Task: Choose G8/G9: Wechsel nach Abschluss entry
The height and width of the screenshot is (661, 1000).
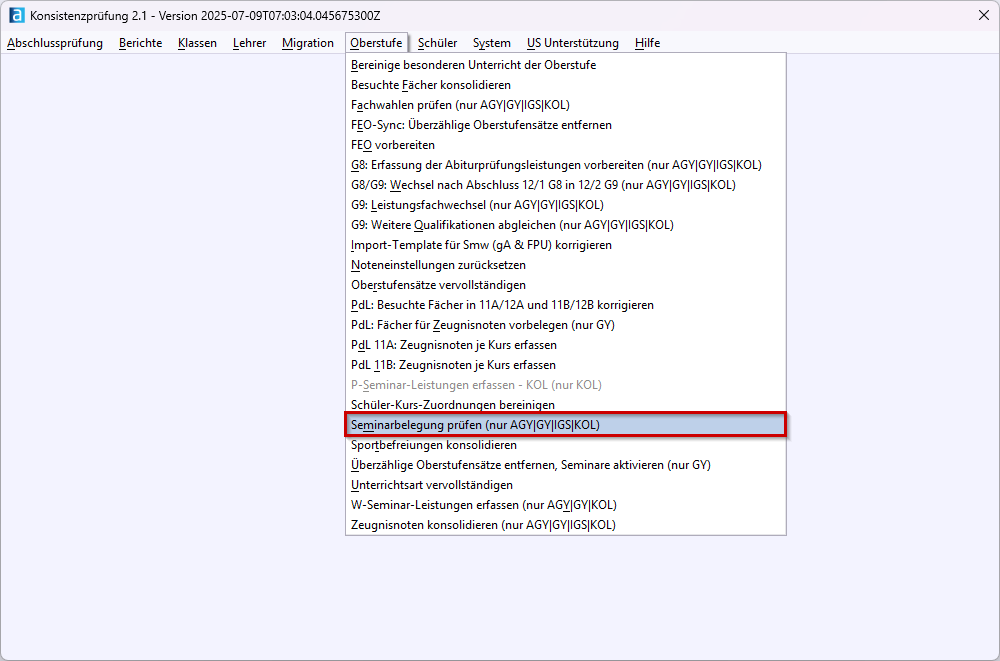Action: click(566, 185)
